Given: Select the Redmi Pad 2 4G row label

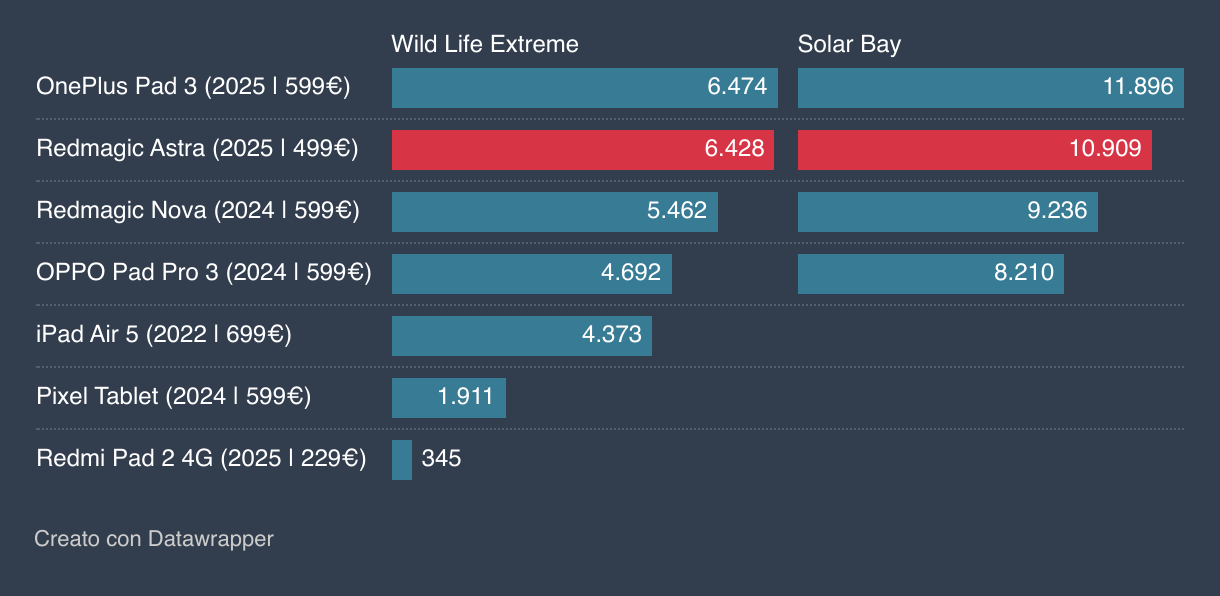Looking at the screenshot, I should tap(201, 459).
